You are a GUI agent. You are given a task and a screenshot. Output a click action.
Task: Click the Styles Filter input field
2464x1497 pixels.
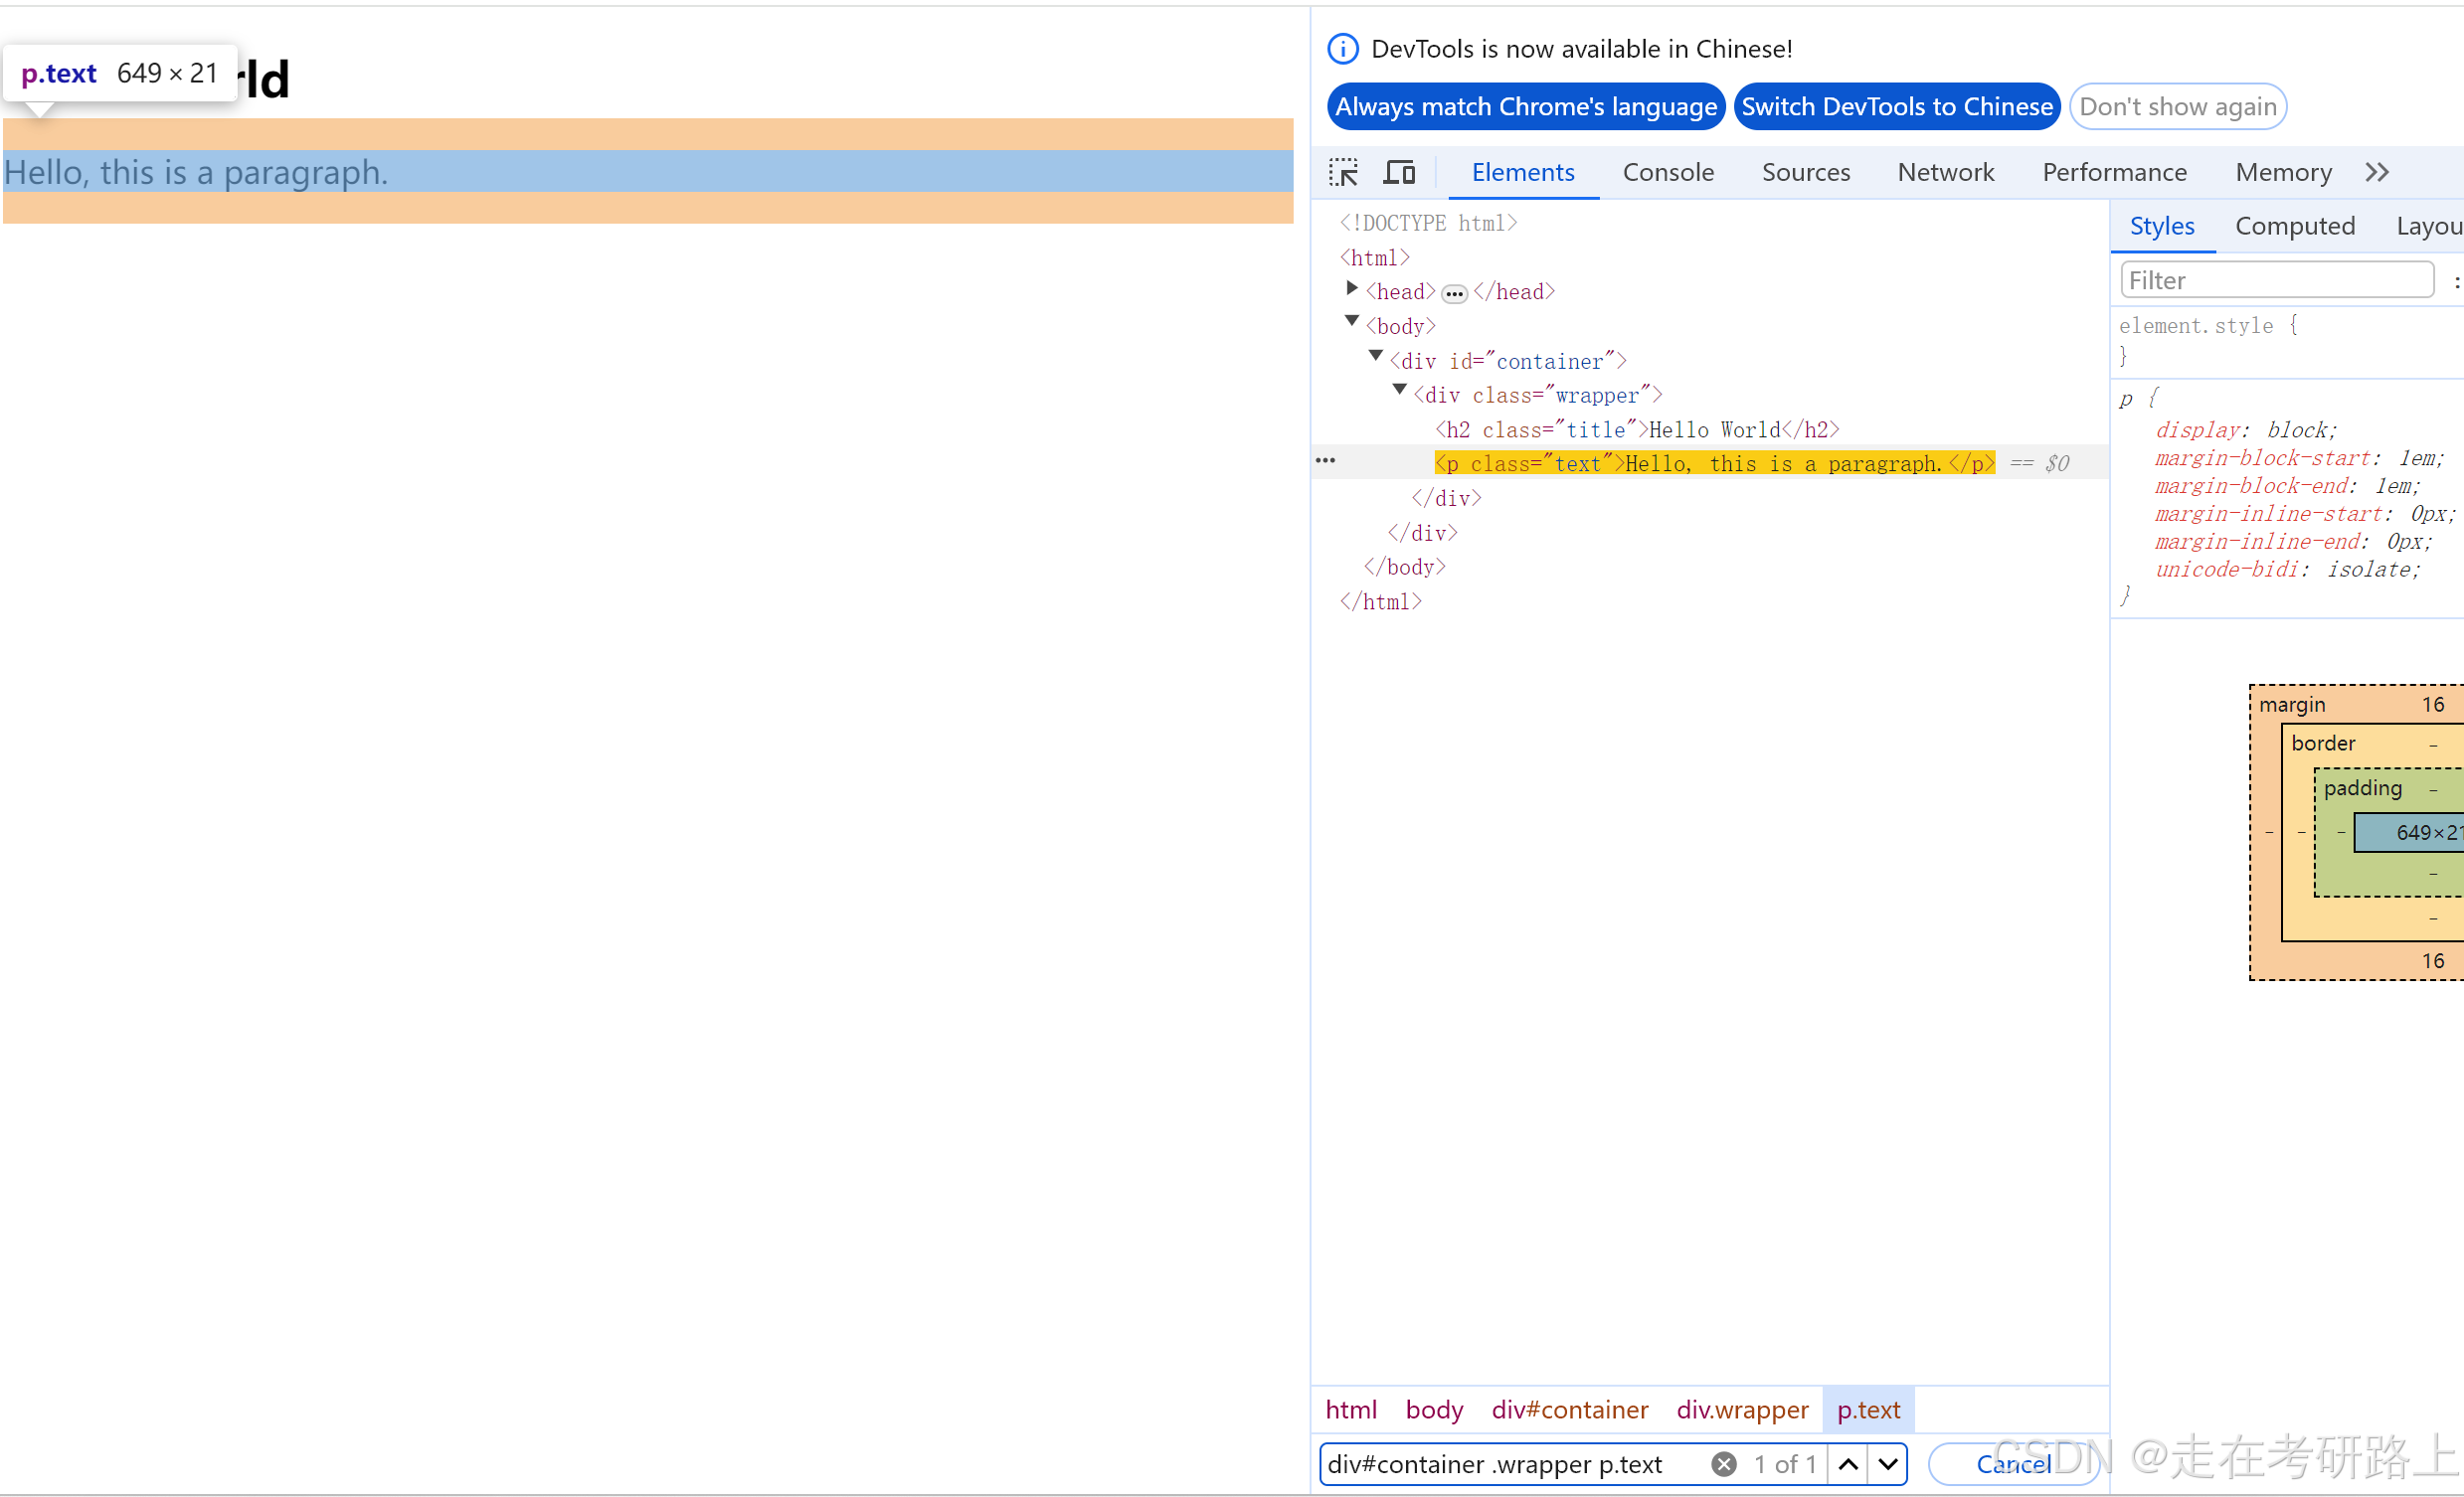pos(2276,280)
